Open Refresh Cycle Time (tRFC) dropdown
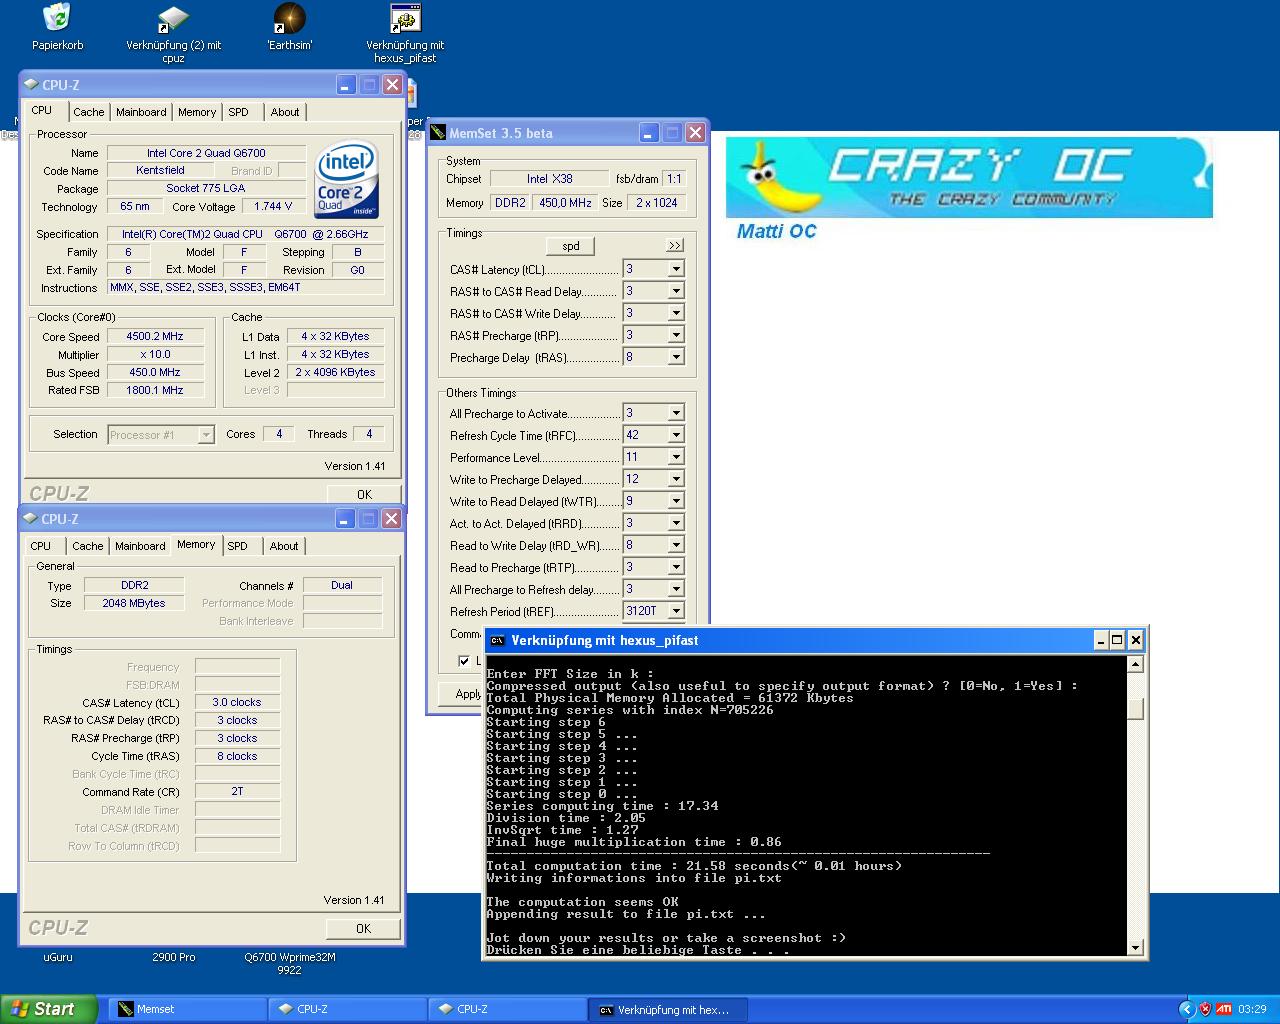Image resolution: width=1280 pixels, height=1024 pixels. point(676,435)
